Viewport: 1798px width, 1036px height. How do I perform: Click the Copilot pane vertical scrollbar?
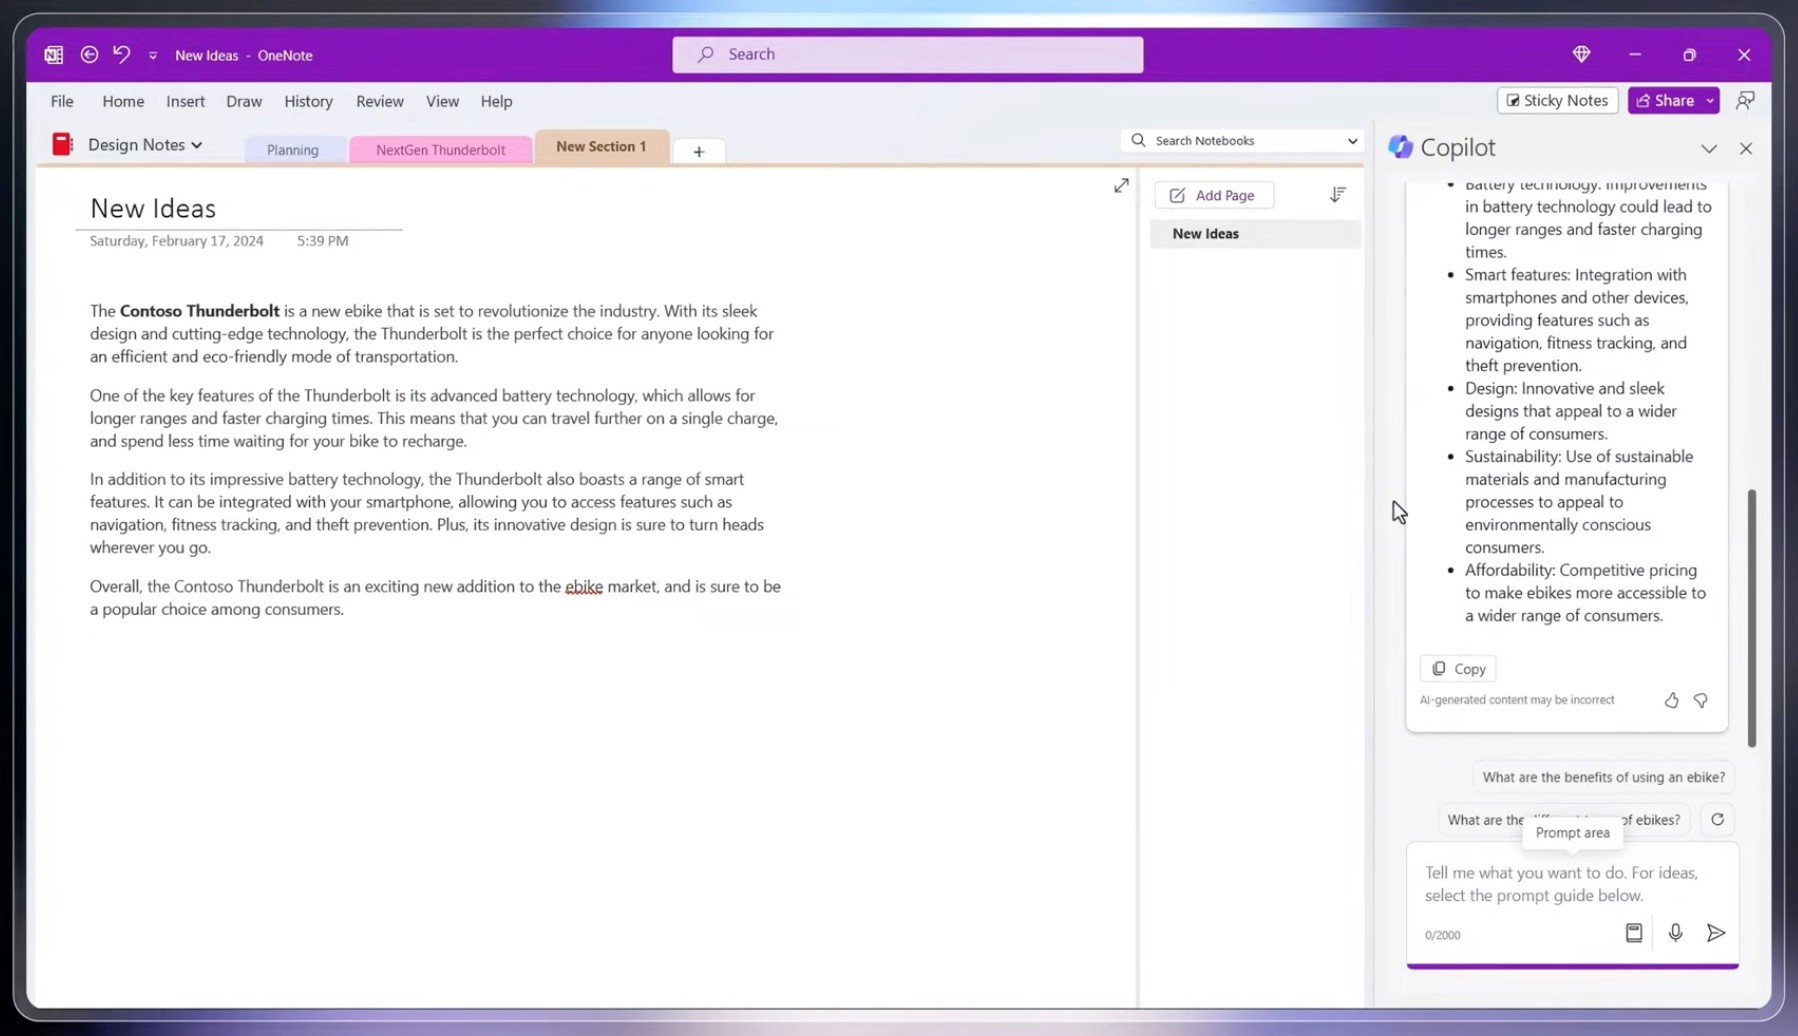click(1751, 617)
